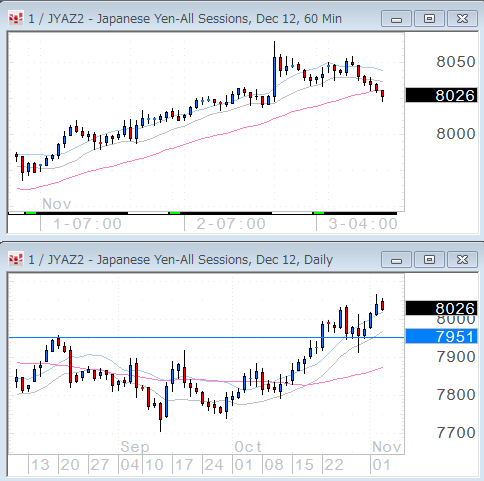Click the 20 date label on Daily axis
Screen dimensions: 484x481
point(70,465)
